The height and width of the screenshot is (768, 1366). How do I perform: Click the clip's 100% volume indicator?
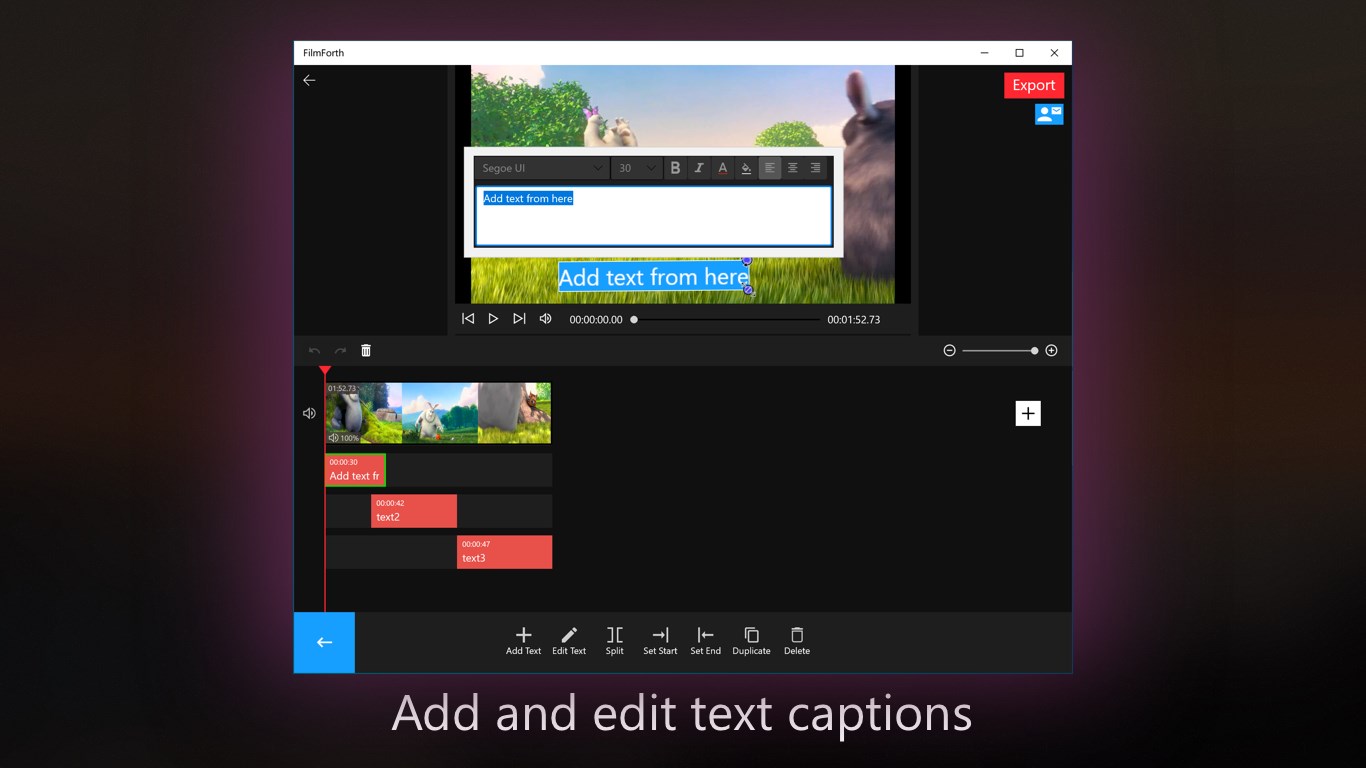(x=344, y=438)
